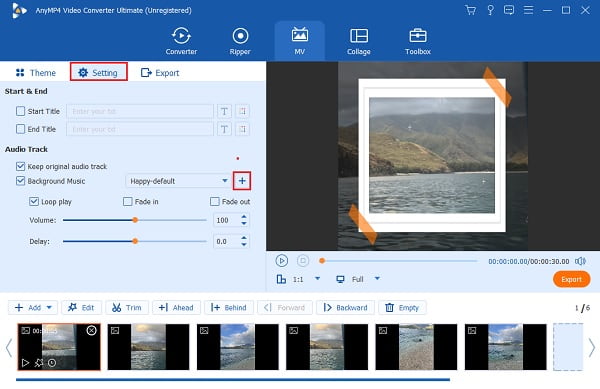This screenshot has width=600, height=389.
Task: Add background music with plus button
Action: 242,181
